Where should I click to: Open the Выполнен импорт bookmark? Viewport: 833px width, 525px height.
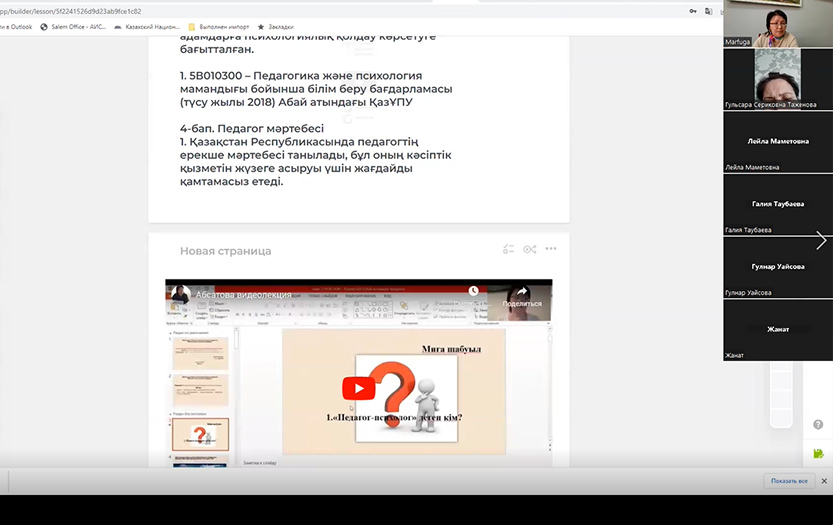221,27
